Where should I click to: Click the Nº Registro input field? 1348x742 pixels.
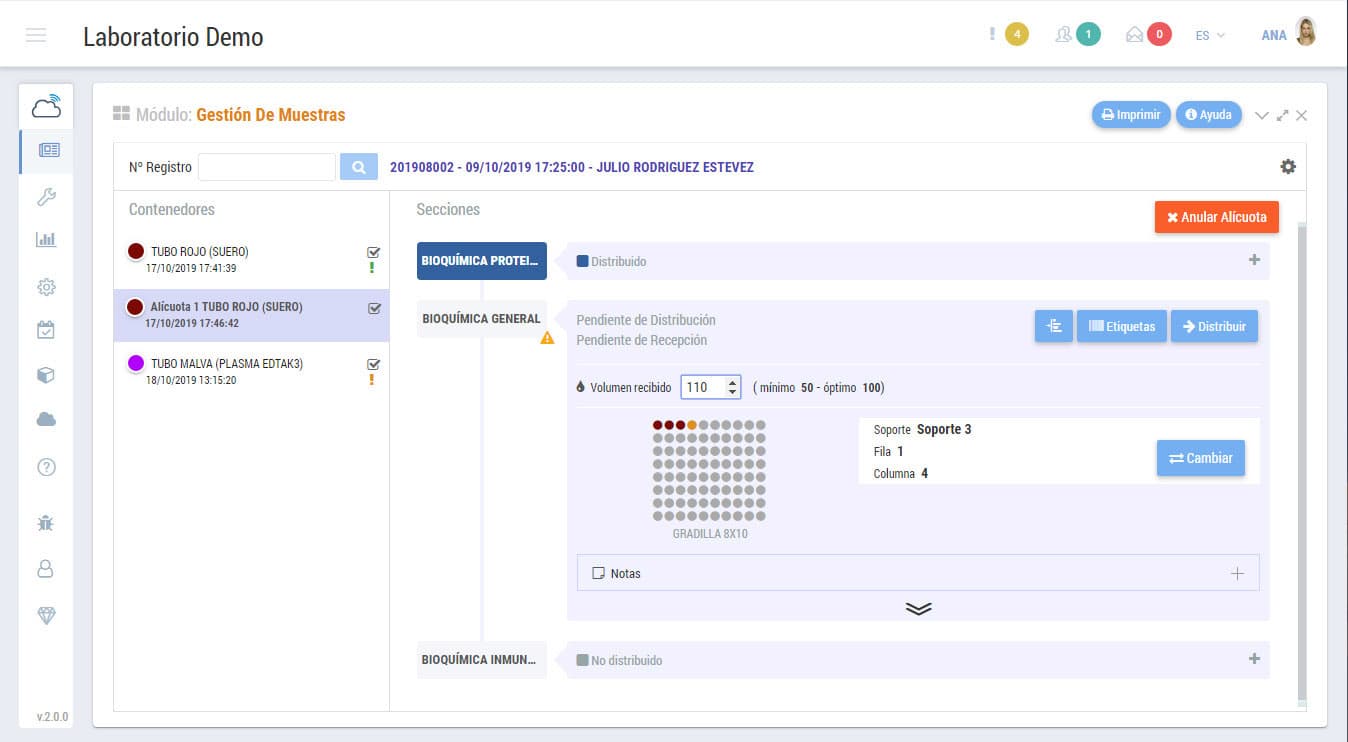click(x=267, y=167)
